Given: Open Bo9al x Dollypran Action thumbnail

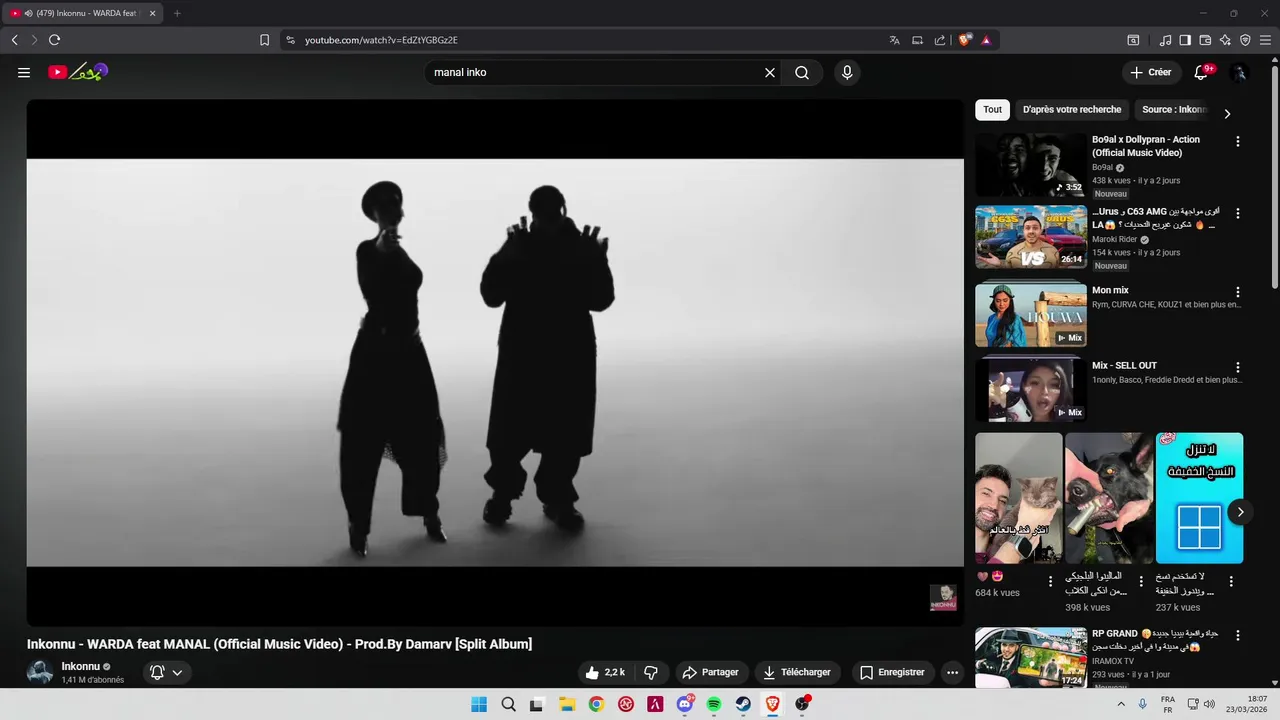Looking at the screenshot, I should coord(1031,165).
